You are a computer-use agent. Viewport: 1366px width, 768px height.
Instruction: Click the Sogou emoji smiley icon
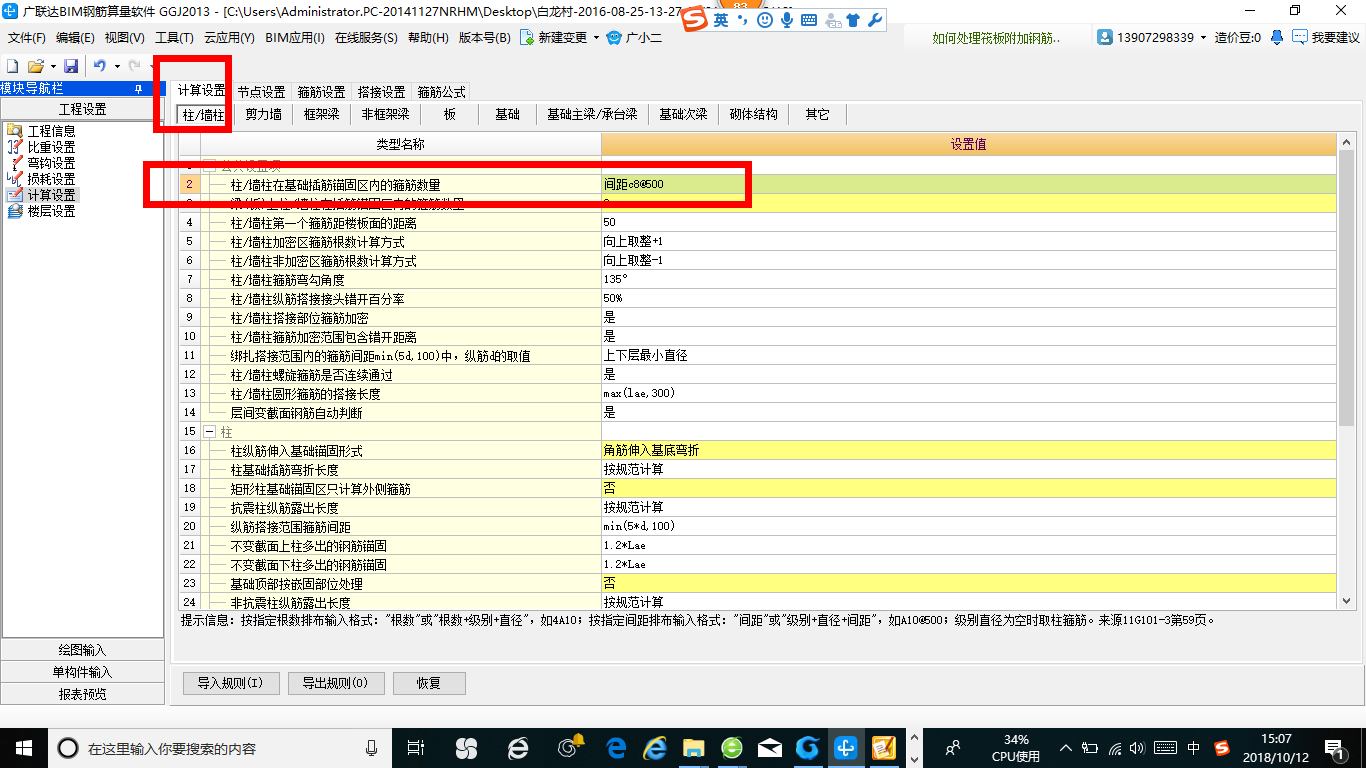765,20
